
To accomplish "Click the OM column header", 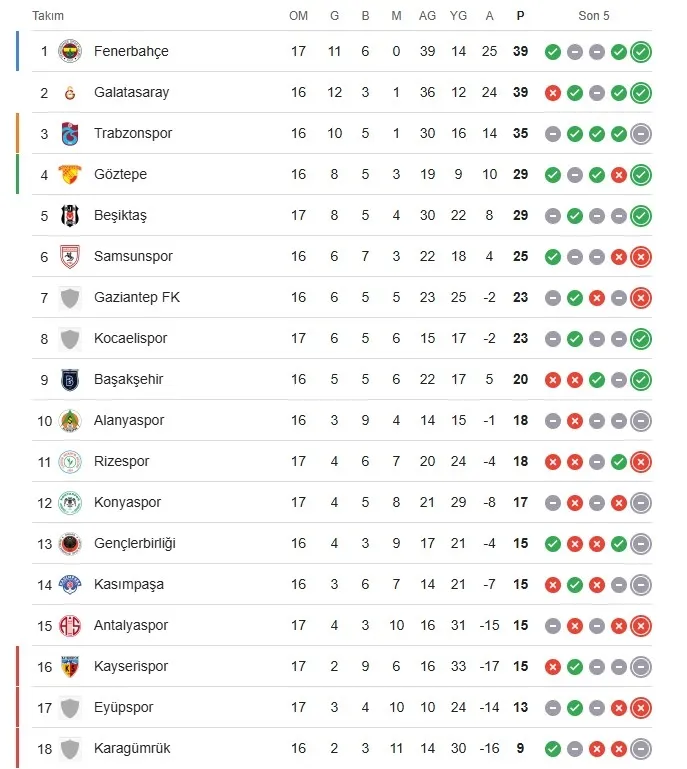I will pos(298,16).
